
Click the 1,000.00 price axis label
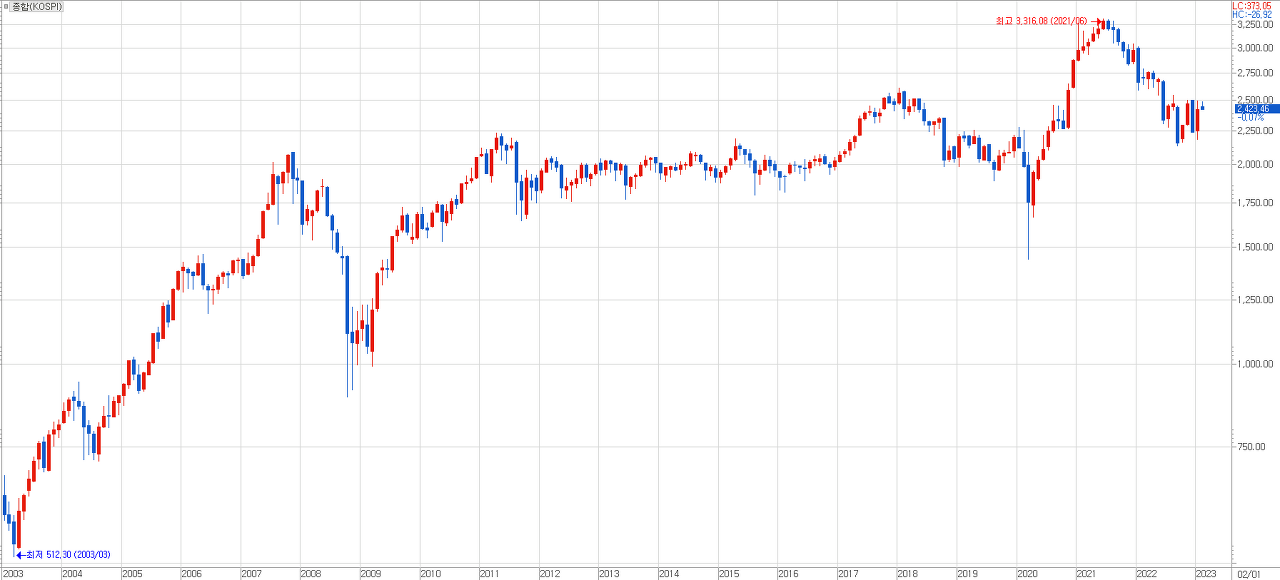click(x=1254, y=364)
